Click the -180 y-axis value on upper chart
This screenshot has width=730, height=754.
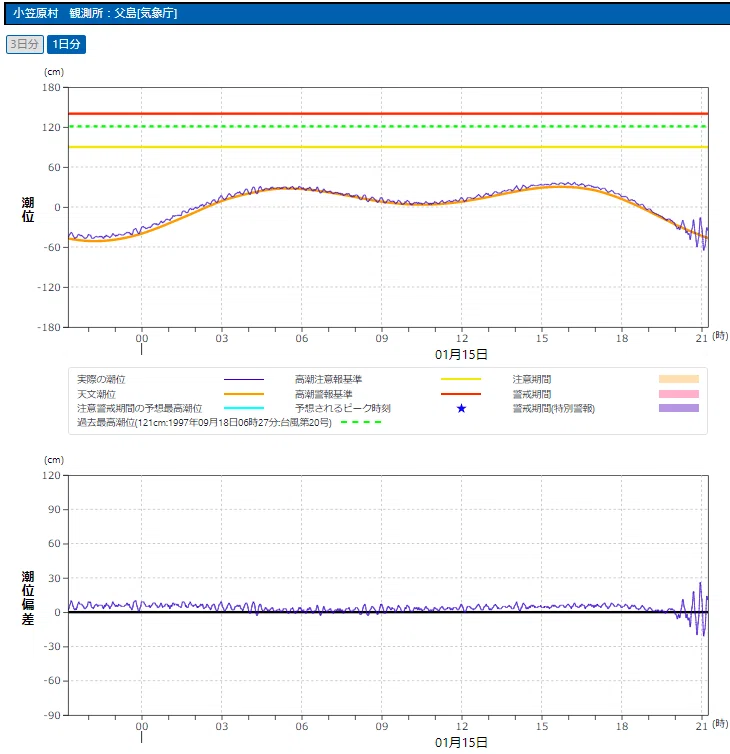(49, 327)
